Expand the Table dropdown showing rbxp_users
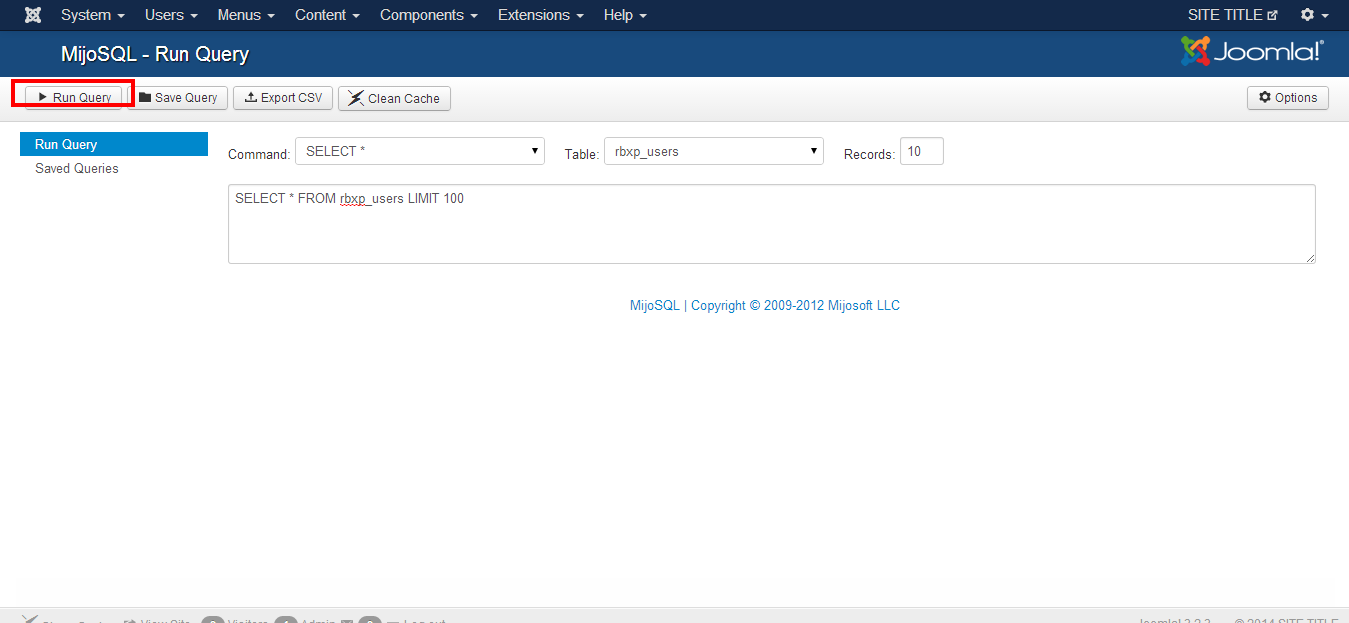This screenshot has width=1349, height=623. pos(714,151)
